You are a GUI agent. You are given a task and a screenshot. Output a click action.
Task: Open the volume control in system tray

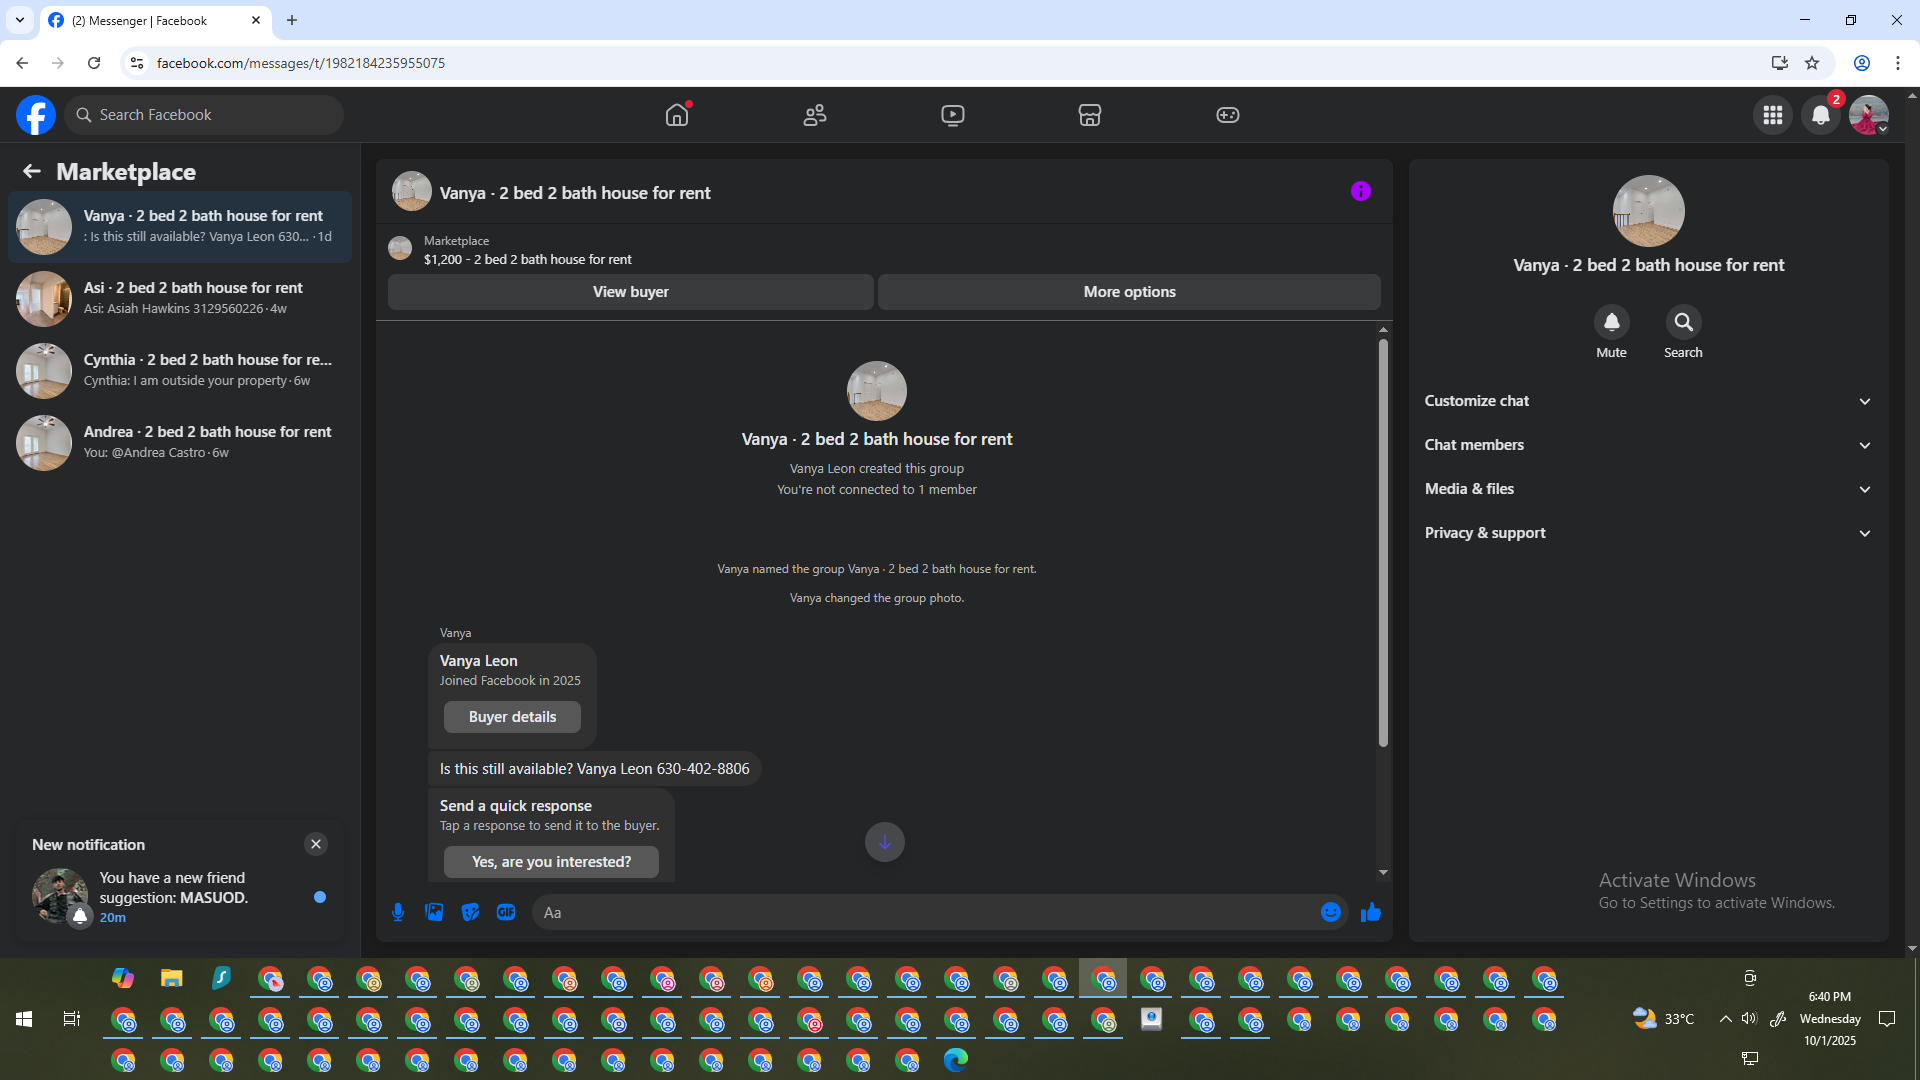point(1749,1019)
